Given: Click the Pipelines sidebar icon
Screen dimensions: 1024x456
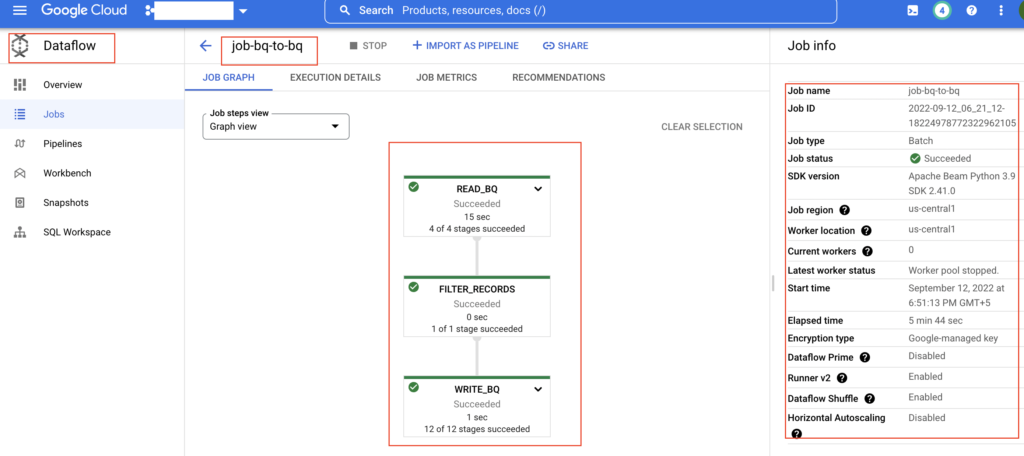Looking at the screenshot, I should coord(20,144).
